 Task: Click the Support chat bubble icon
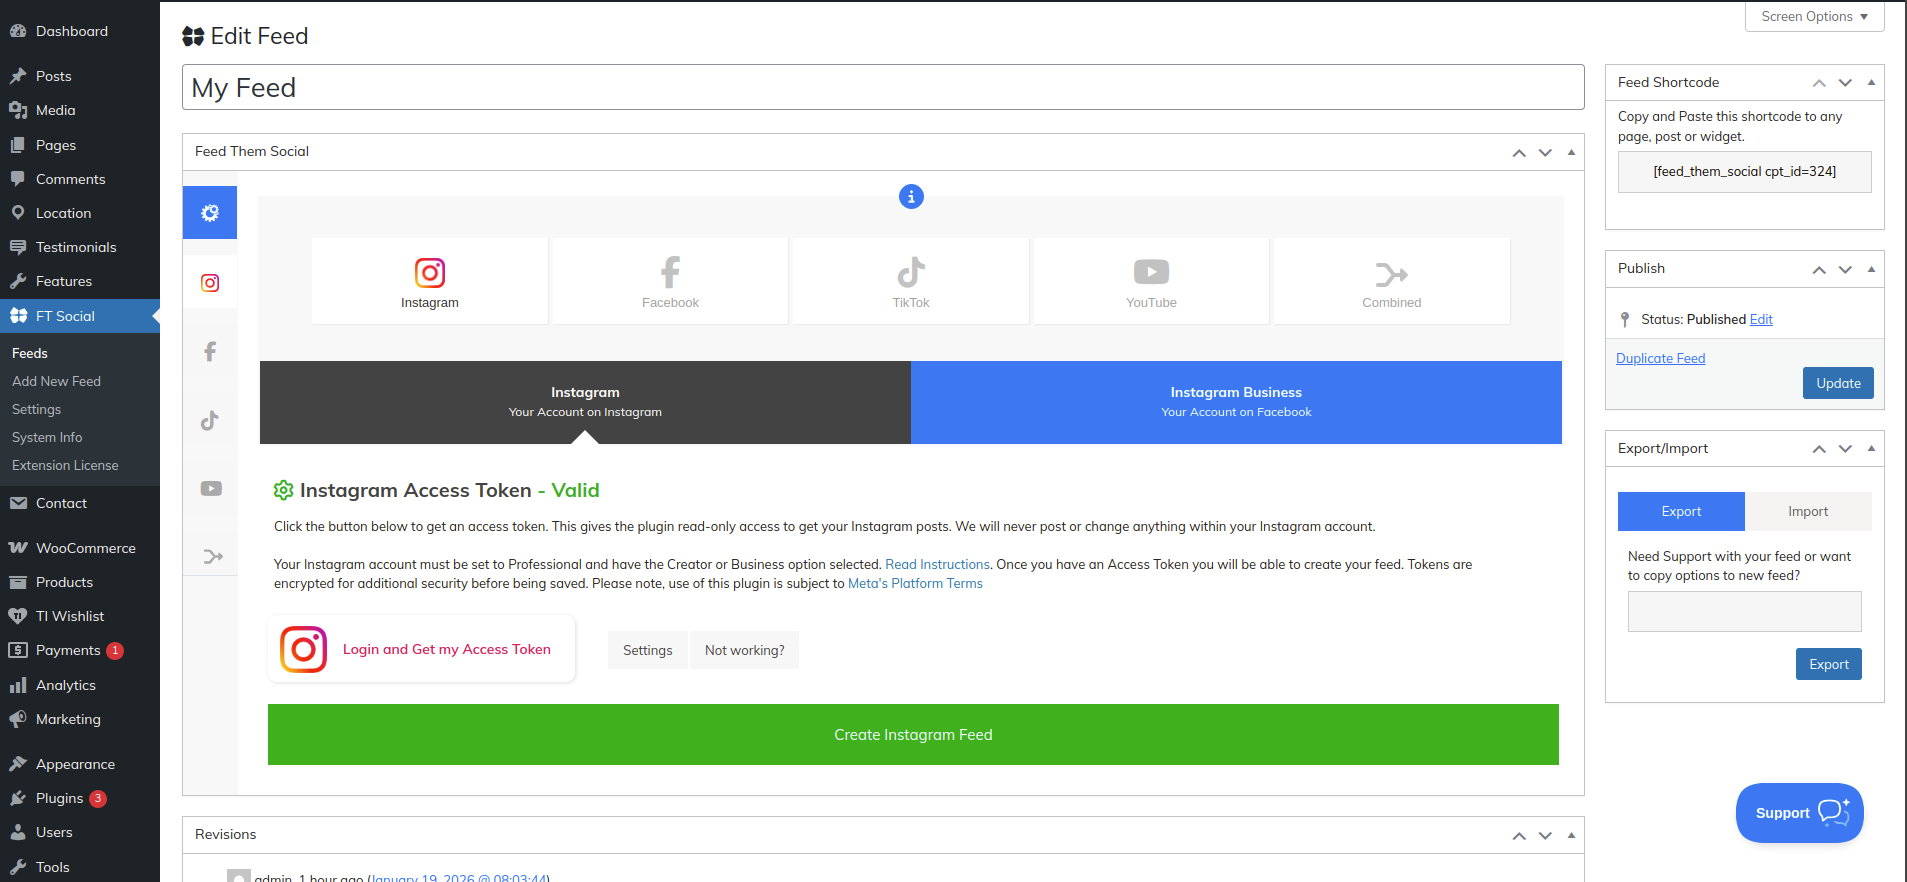tap(1834, 812)
